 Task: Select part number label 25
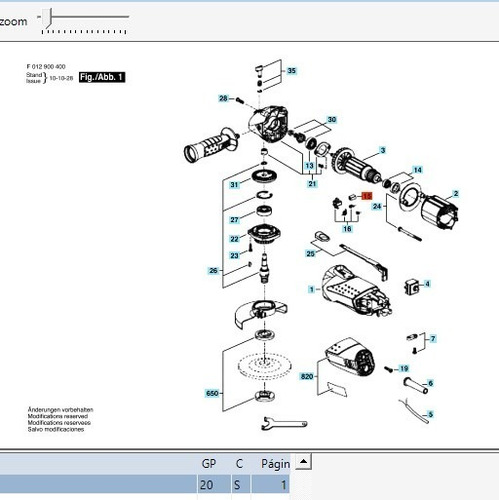pos(310,254)
